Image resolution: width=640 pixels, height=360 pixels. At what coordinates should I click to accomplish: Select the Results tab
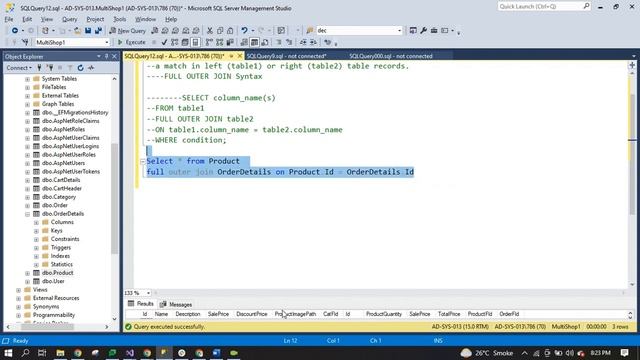coord(141,304)
